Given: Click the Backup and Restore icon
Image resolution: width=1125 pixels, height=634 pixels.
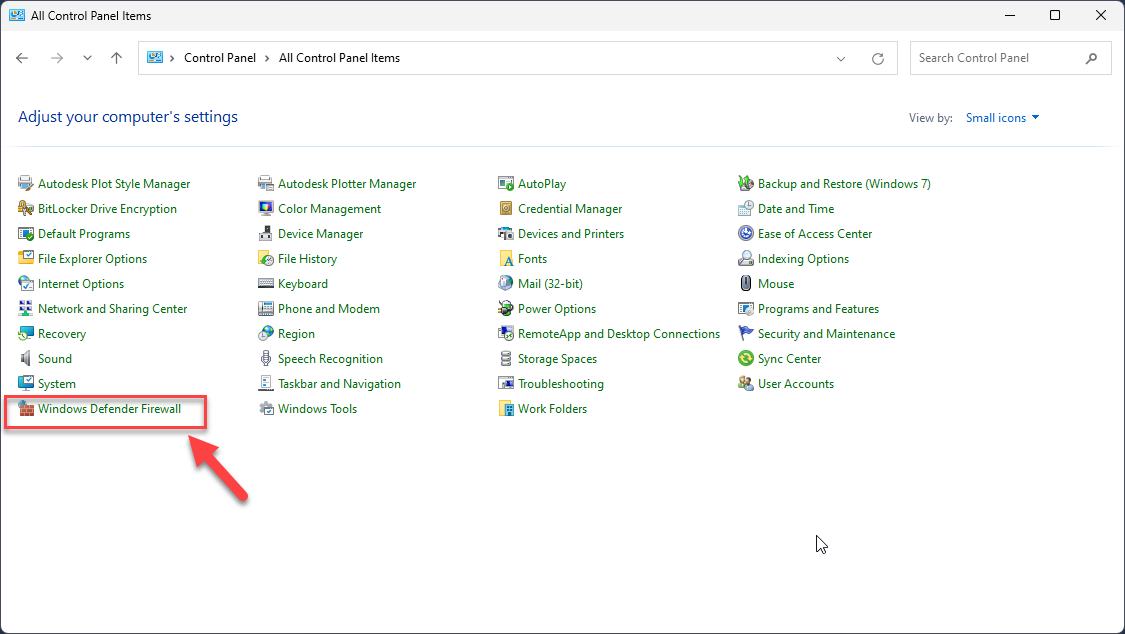Looking at the screenshot, I should click(x=746, y=184).
